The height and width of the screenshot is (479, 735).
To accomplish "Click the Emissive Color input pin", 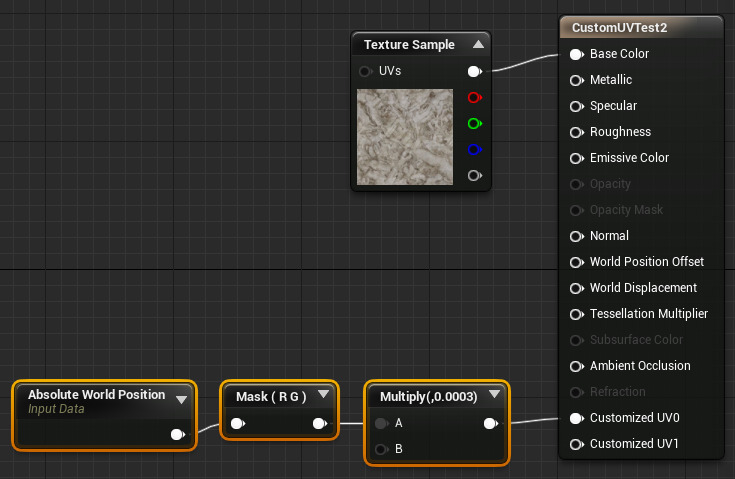I will [576, 158].
